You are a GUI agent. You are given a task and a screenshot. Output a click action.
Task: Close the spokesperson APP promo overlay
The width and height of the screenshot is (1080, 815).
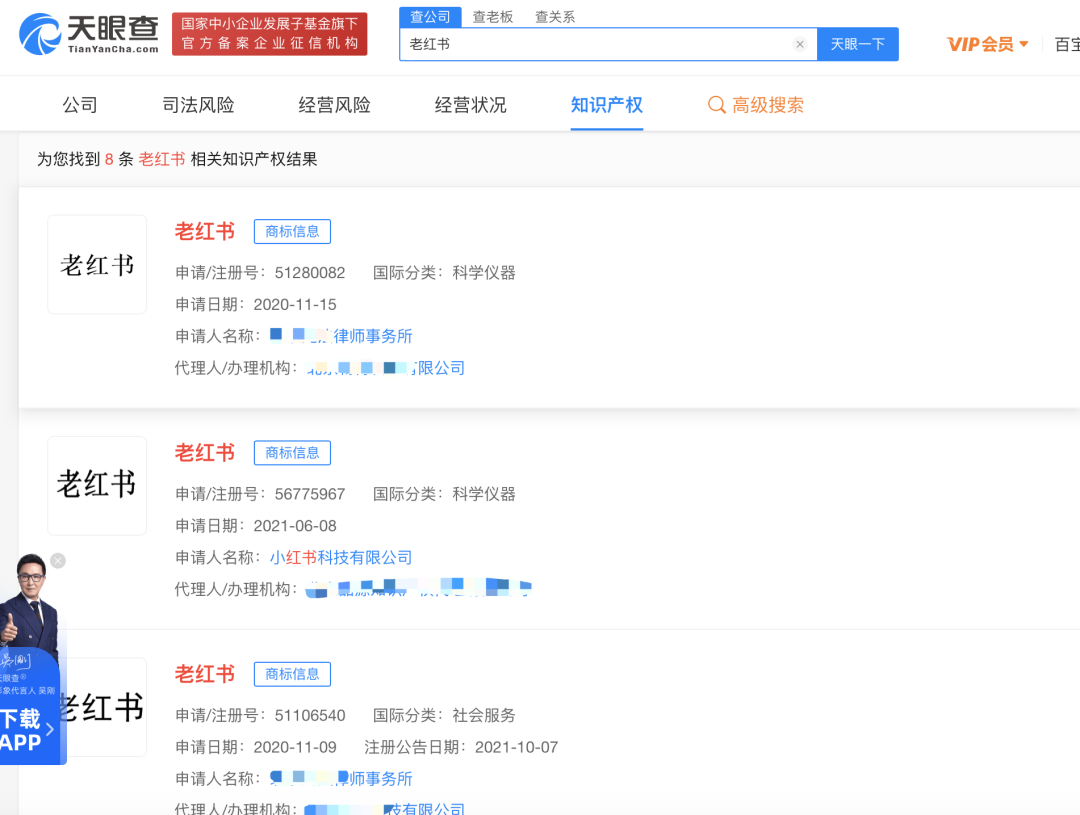point(58,561)
